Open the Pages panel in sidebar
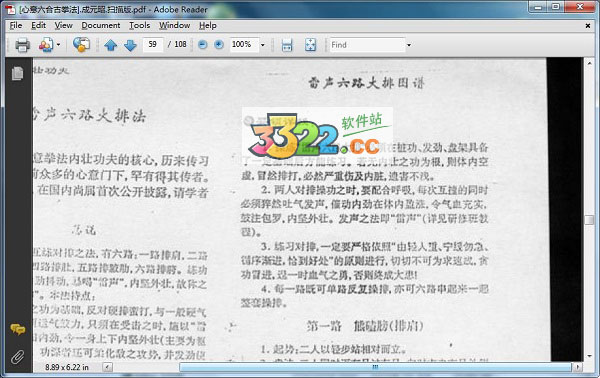The height and width of the screenshot is (378, 600). [17, 73]
